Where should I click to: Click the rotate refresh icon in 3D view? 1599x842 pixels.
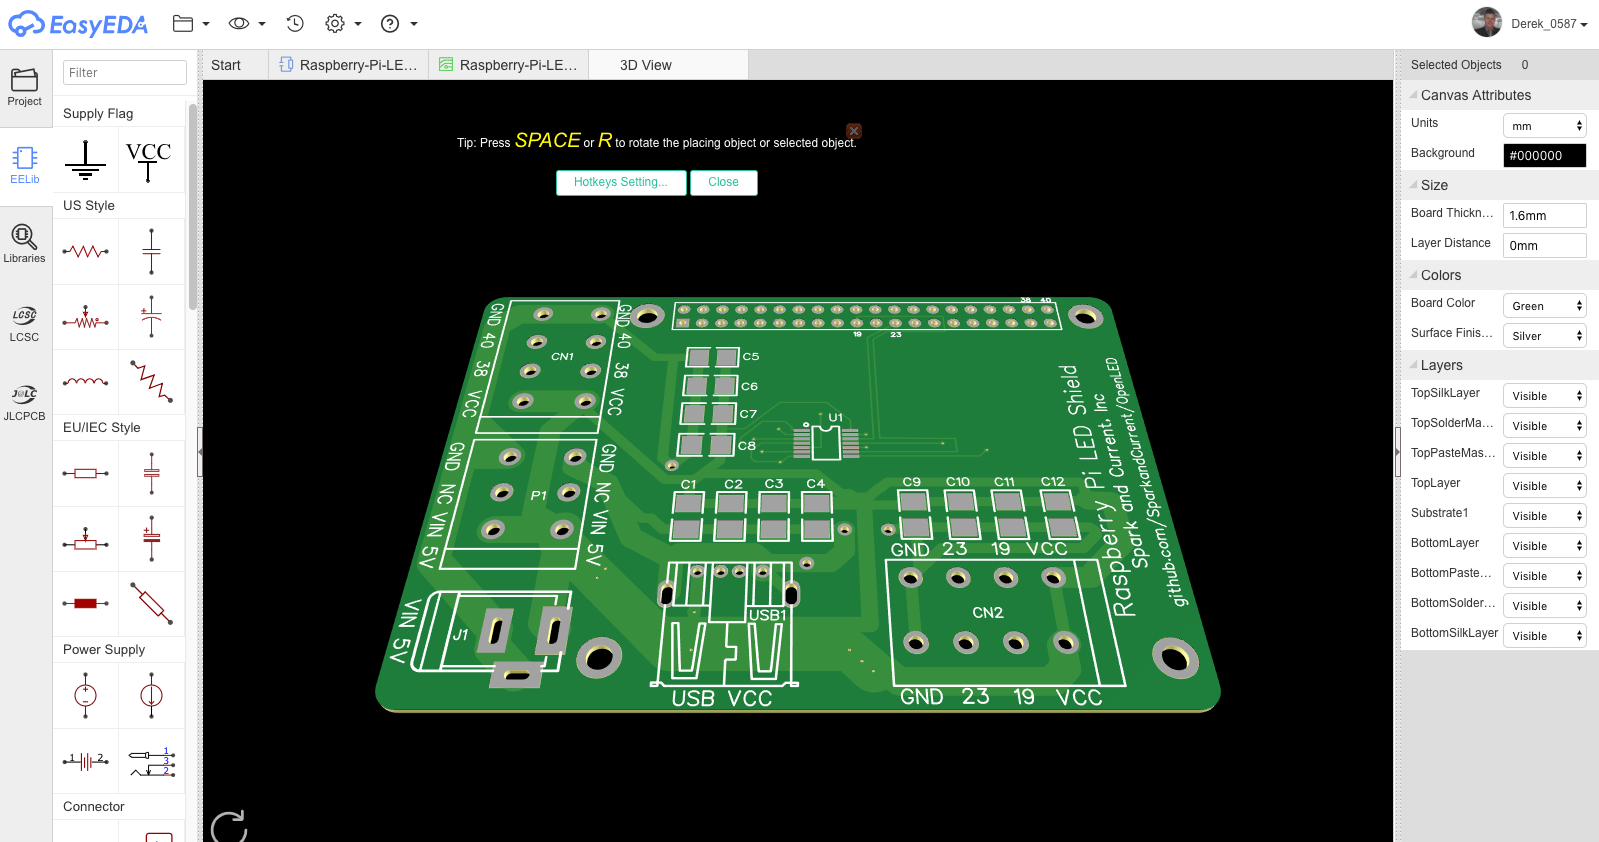pyautogui.click(x=229, y=827)
